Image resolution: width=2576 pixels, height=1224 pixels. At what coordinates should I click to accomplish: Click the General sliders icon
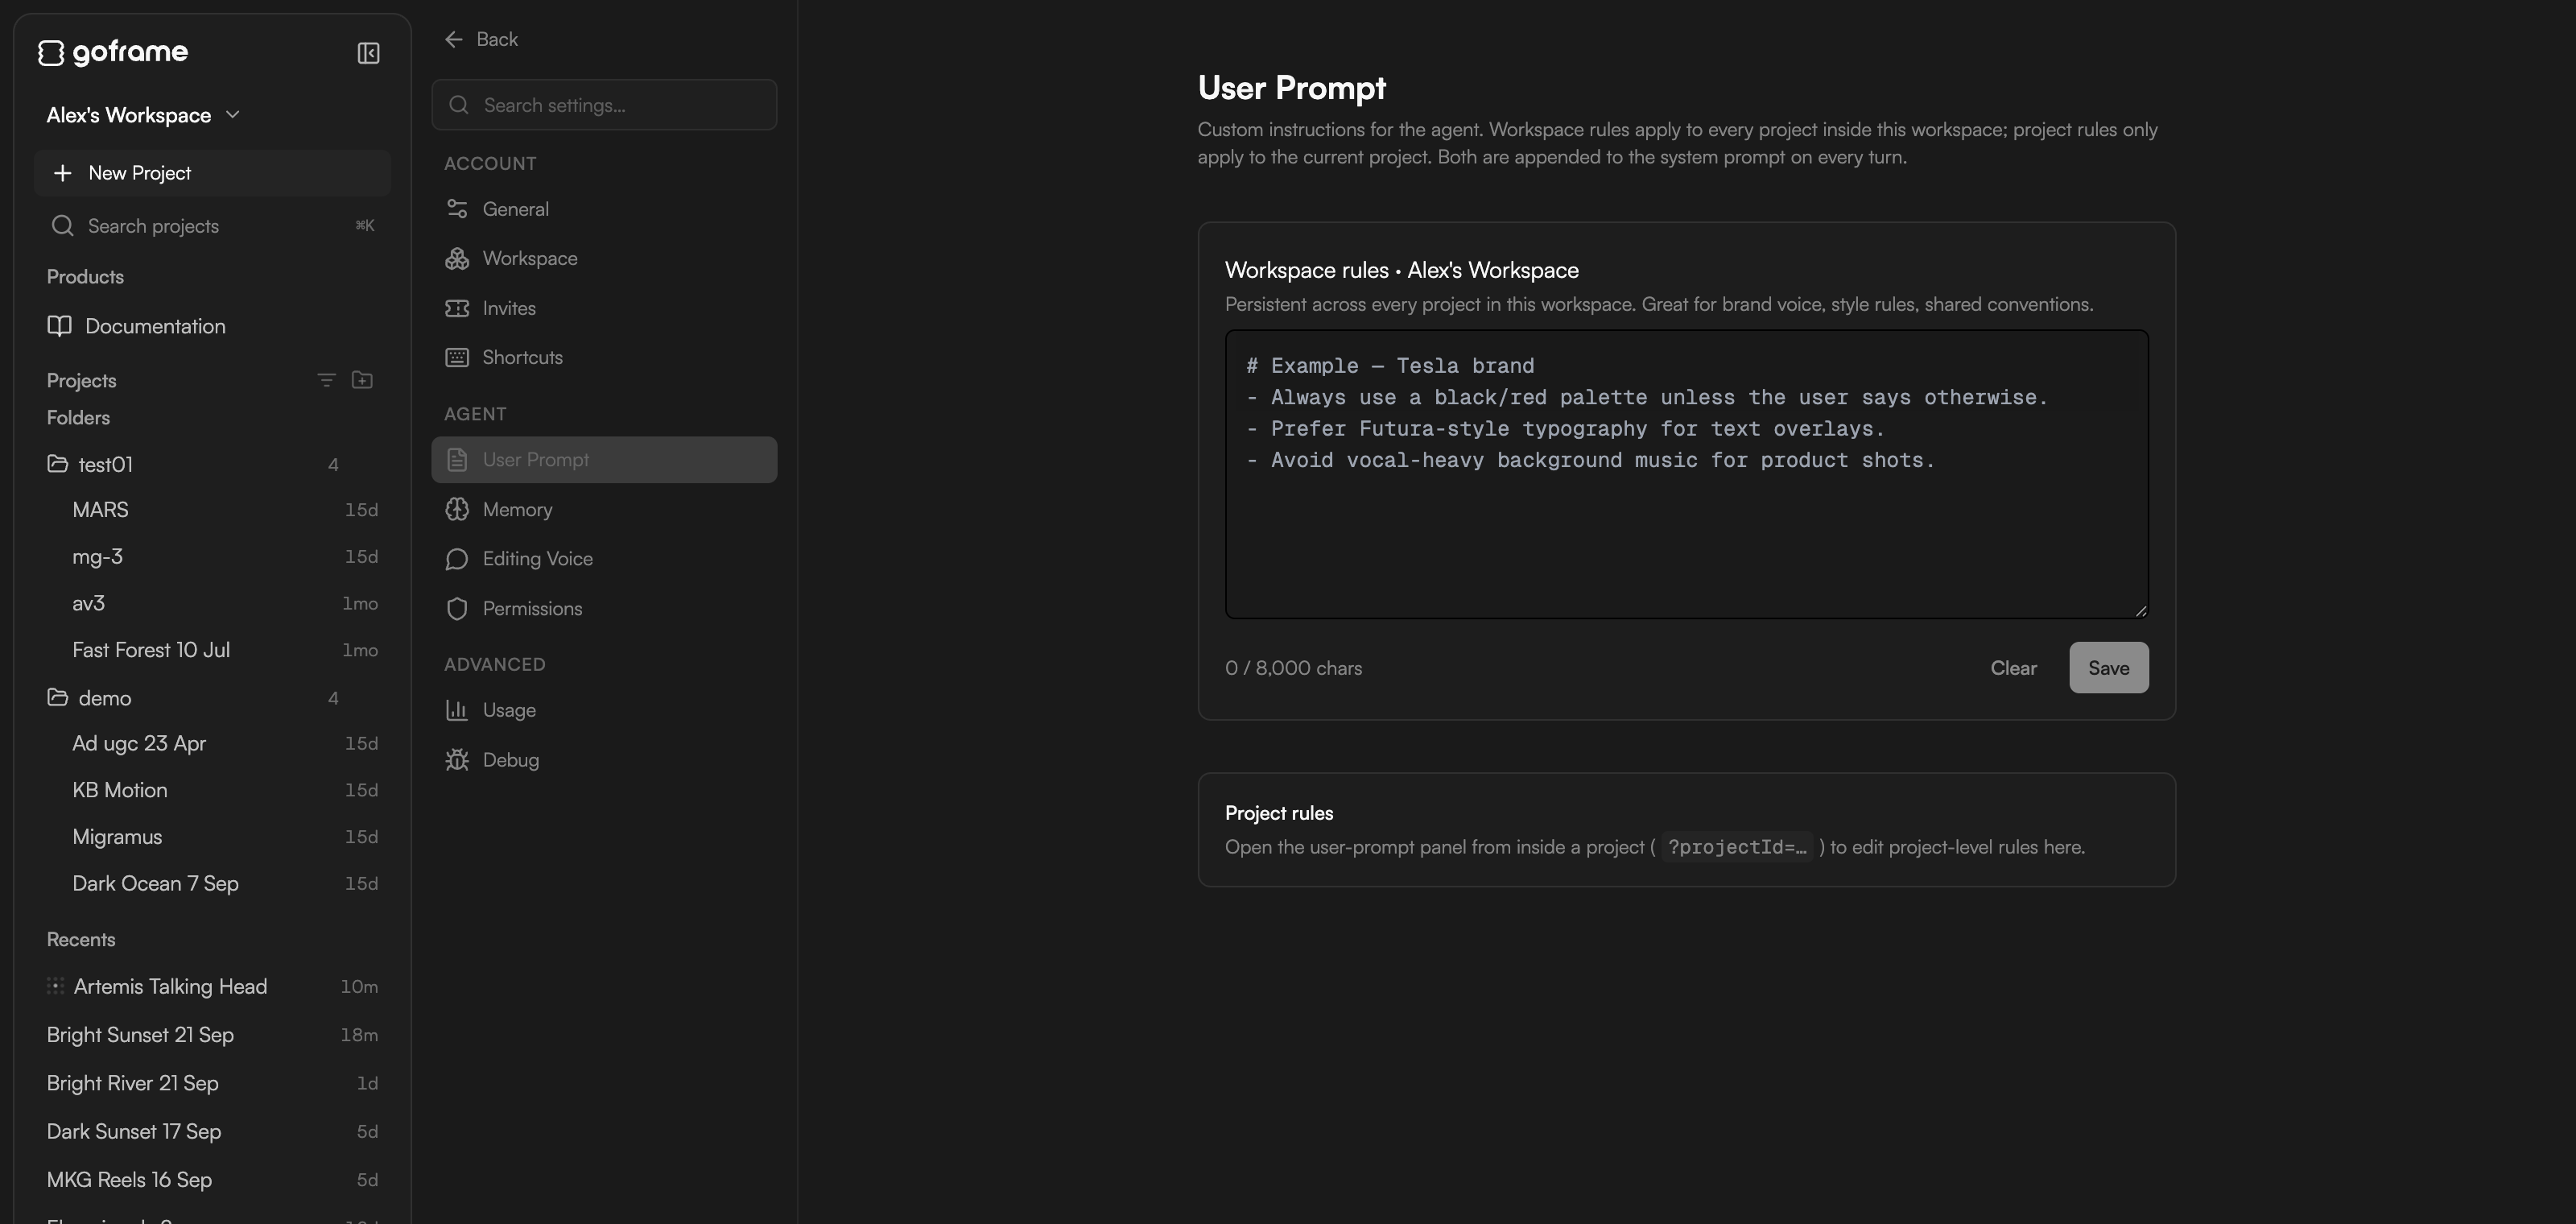coord(457,209)
